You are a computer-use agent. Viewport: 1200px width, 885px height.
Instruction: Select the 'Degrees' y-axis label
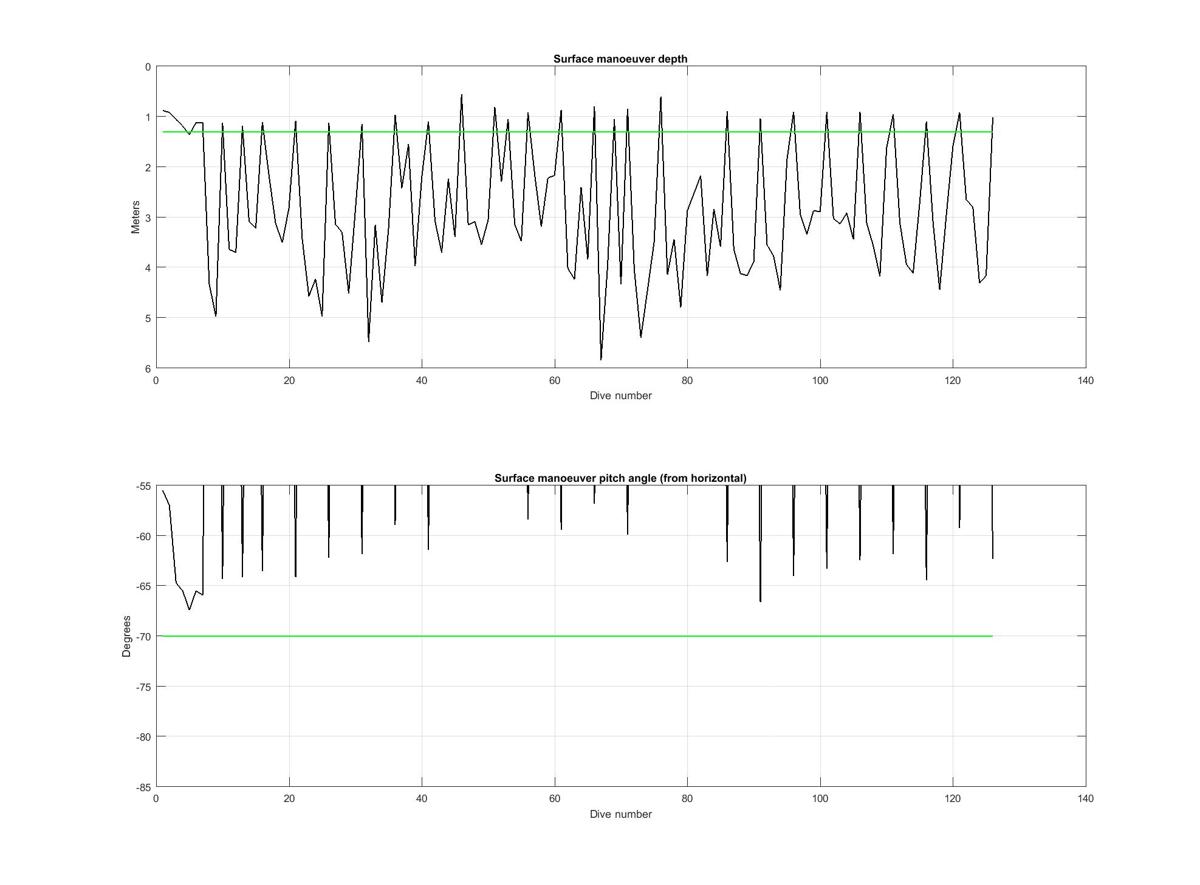tap(127, 636)
